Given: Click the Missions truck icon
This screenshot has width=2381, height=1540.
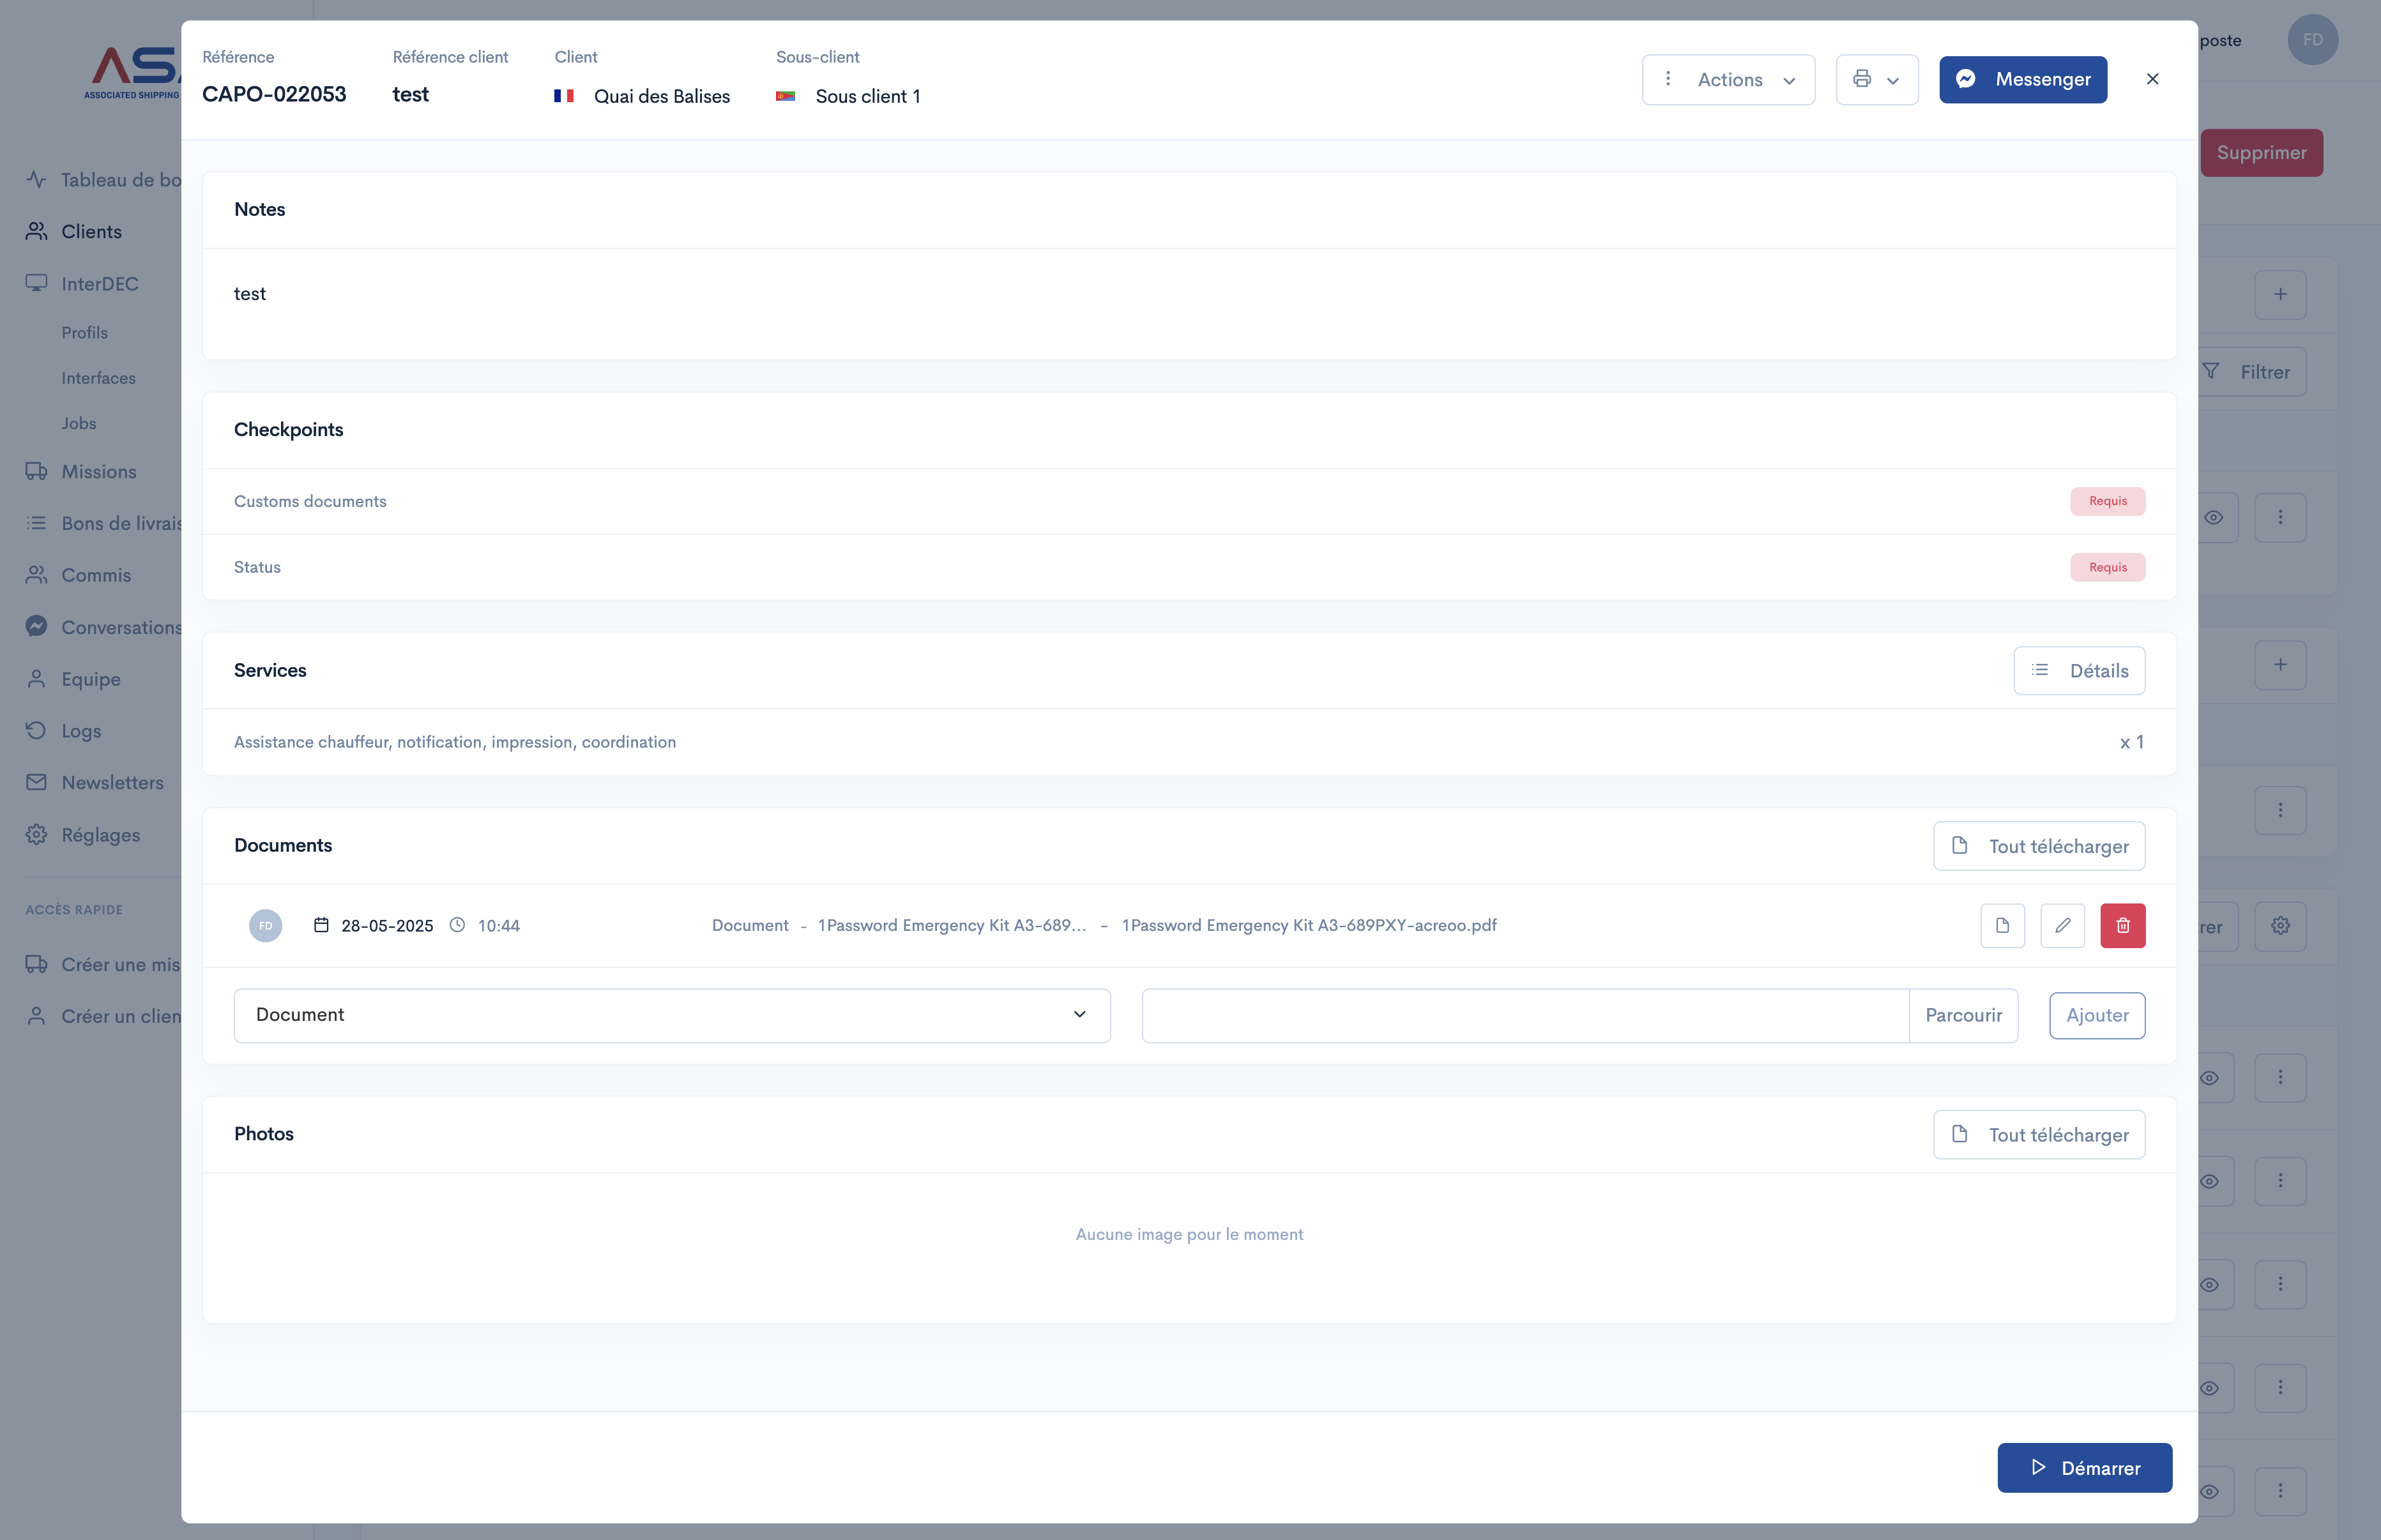Looking at the screenshot, I should click(36, 471).
